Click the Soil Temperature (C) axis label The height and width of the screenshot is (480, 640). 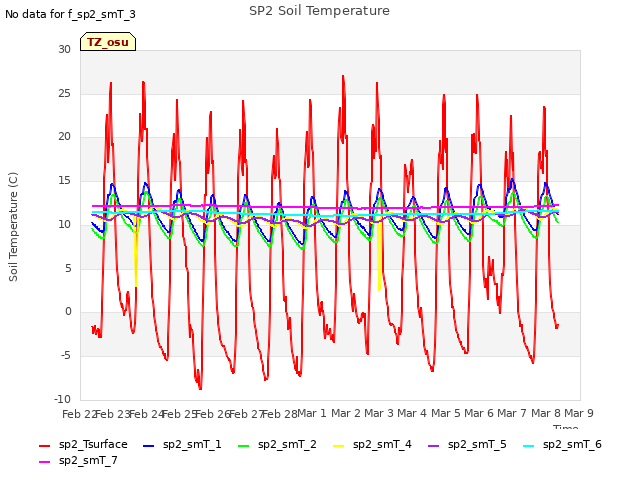[13, 227]
